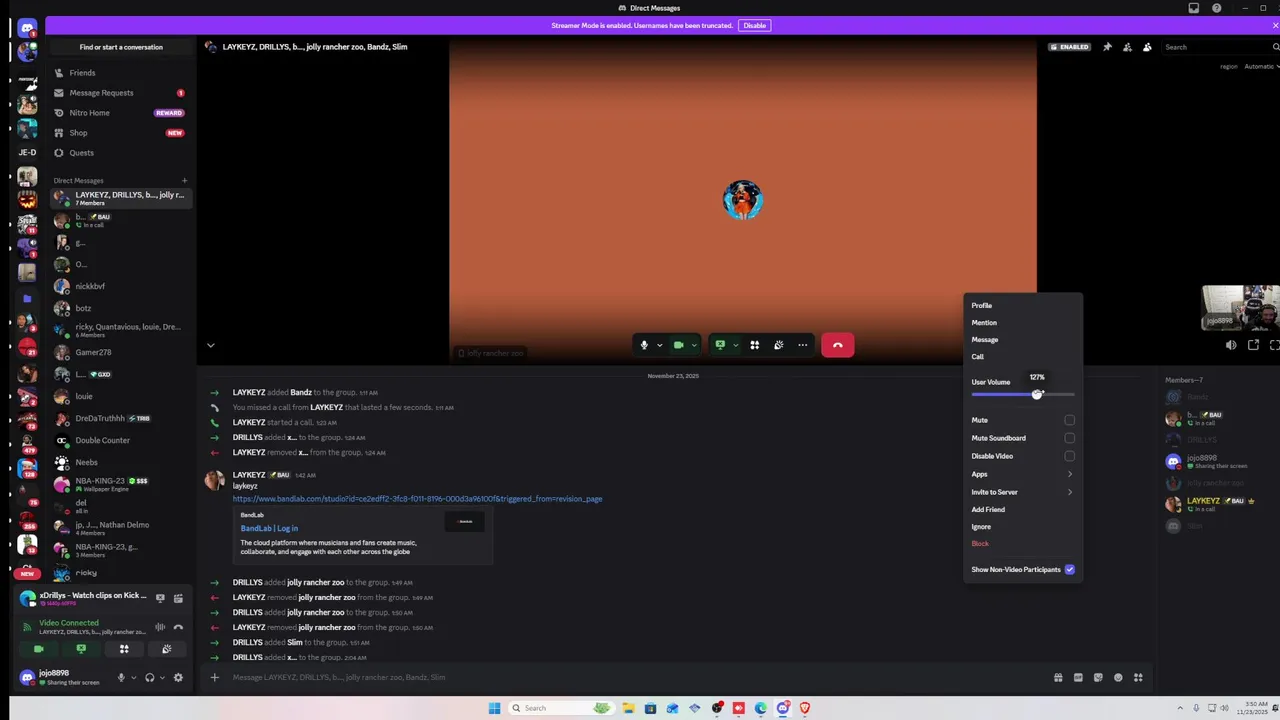Image resolution: width=1280 pixels, height=720 pixels.
Task: Open soundboard button in voice panel
Action: 166,649
